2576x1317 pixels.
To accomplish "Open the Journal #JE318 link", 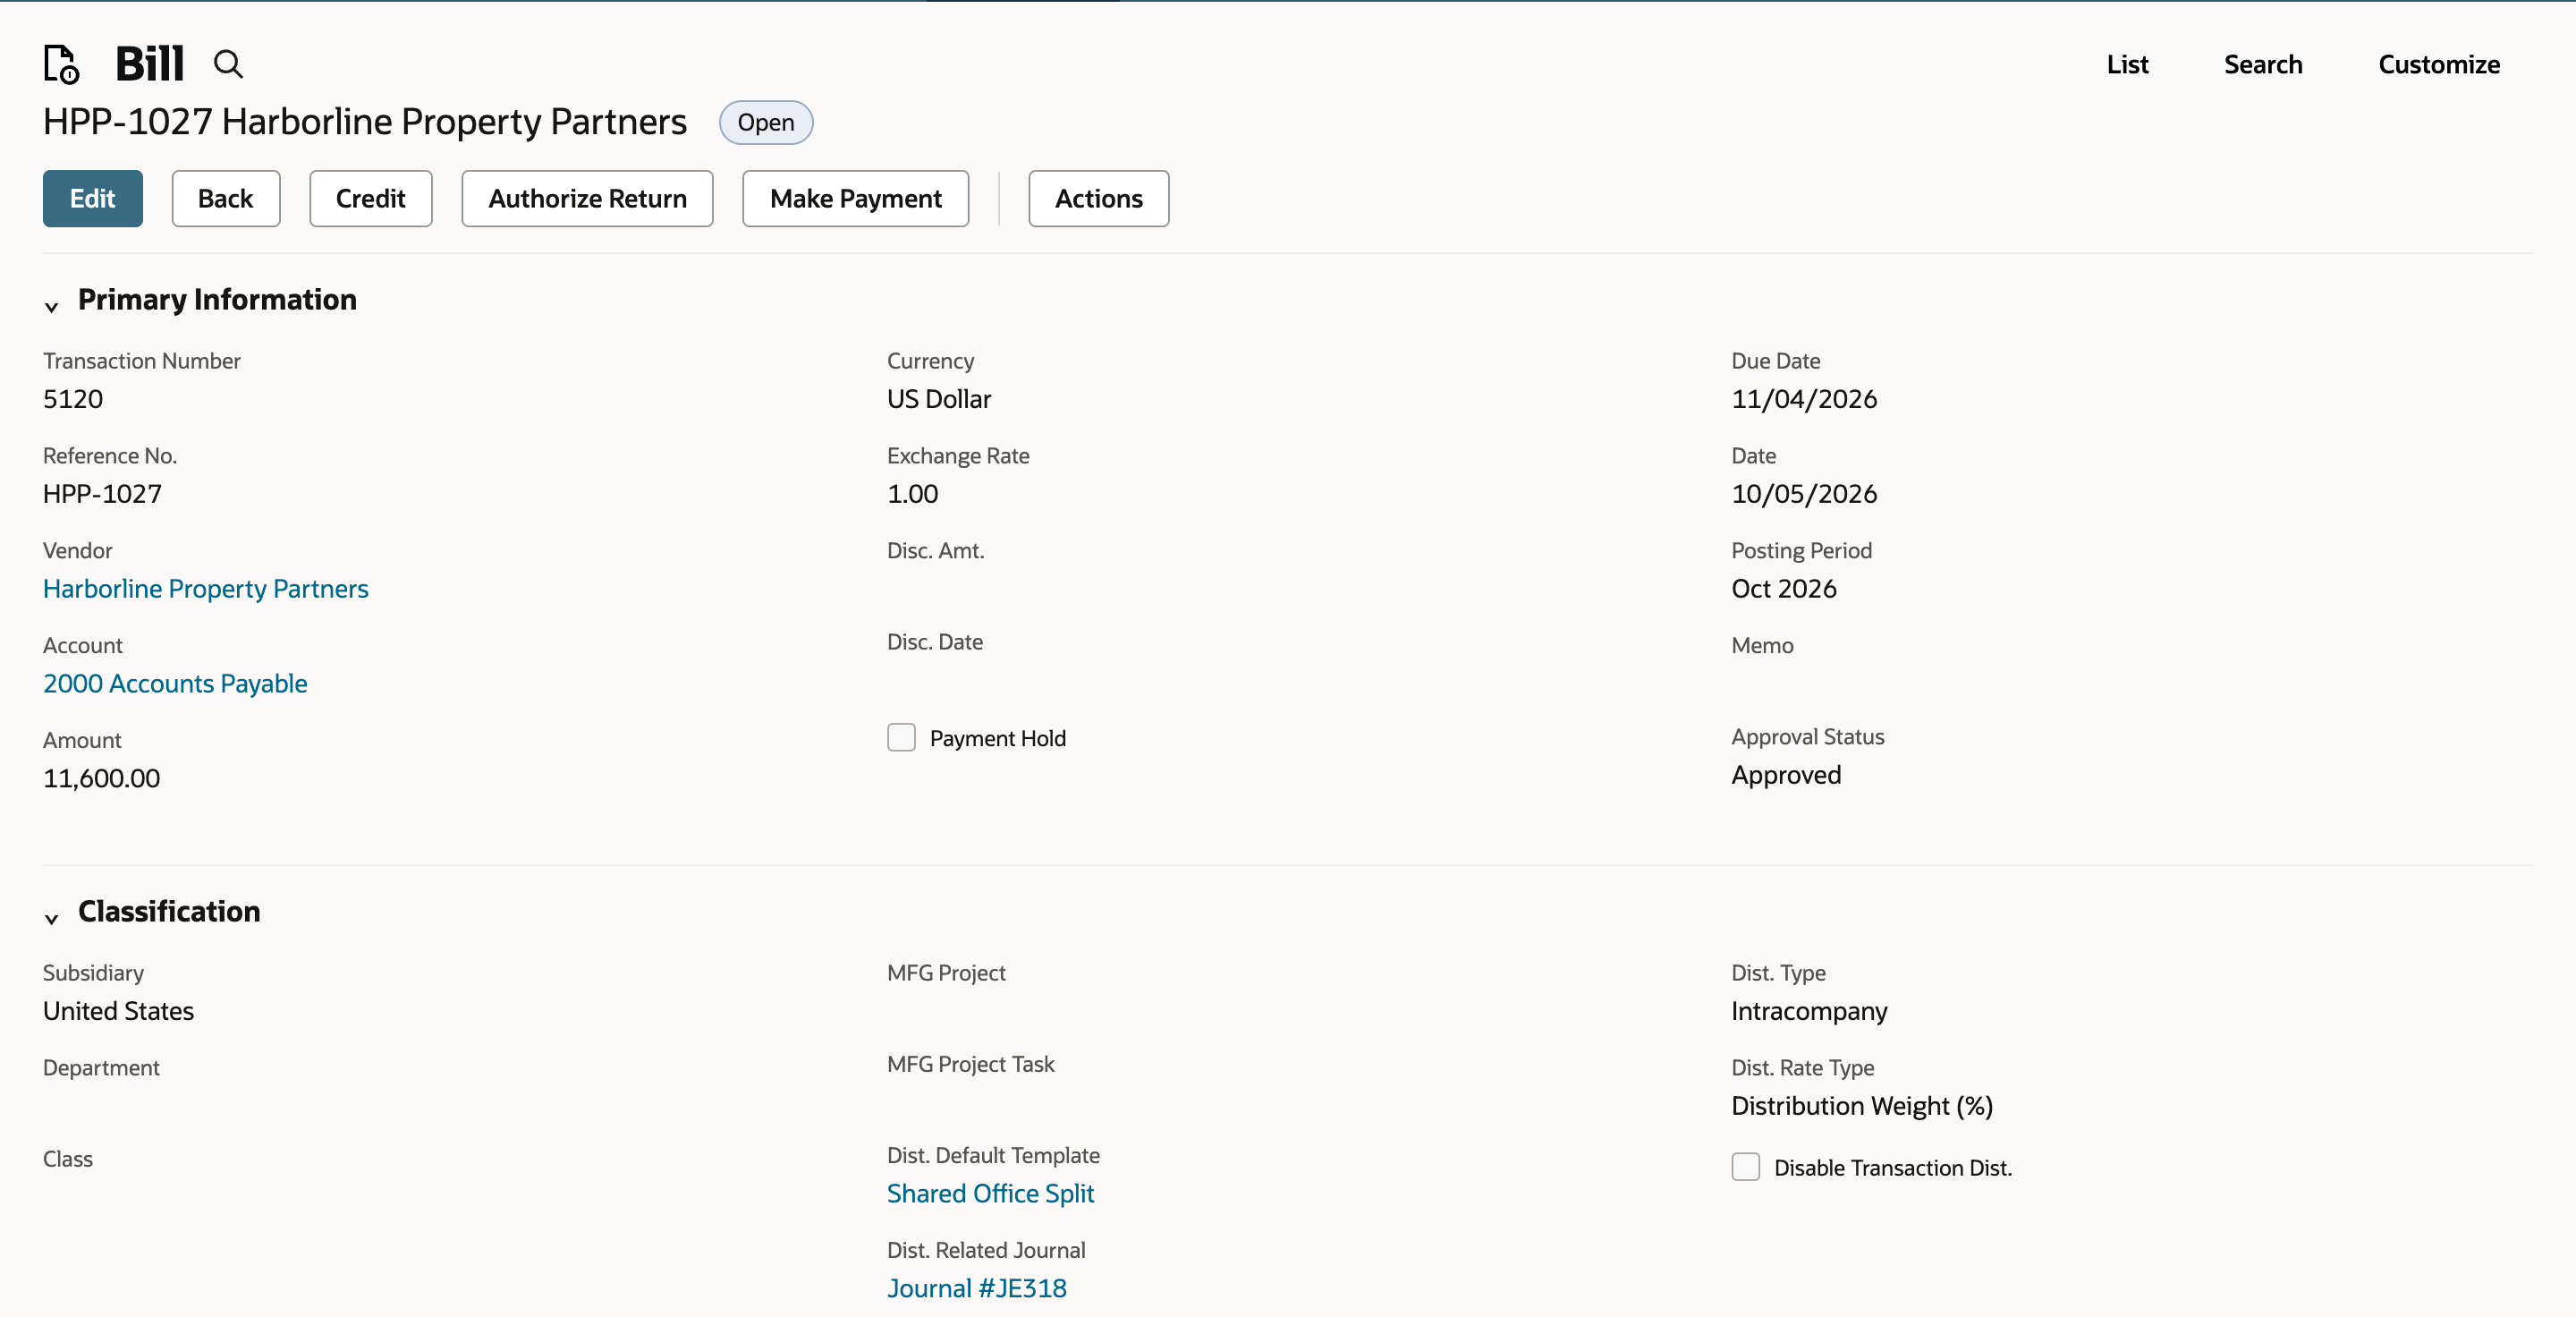I will 977,1288.
